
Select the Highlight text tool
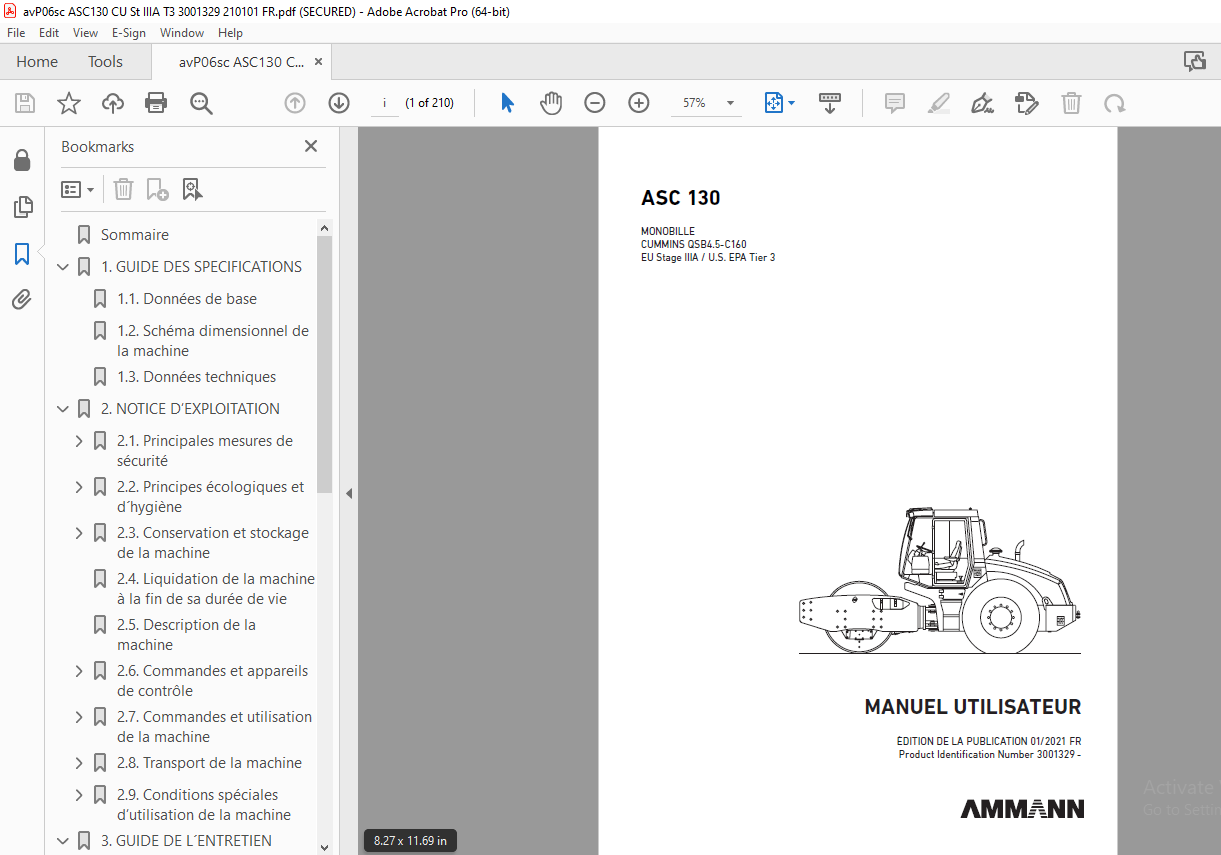pos(938,103)
